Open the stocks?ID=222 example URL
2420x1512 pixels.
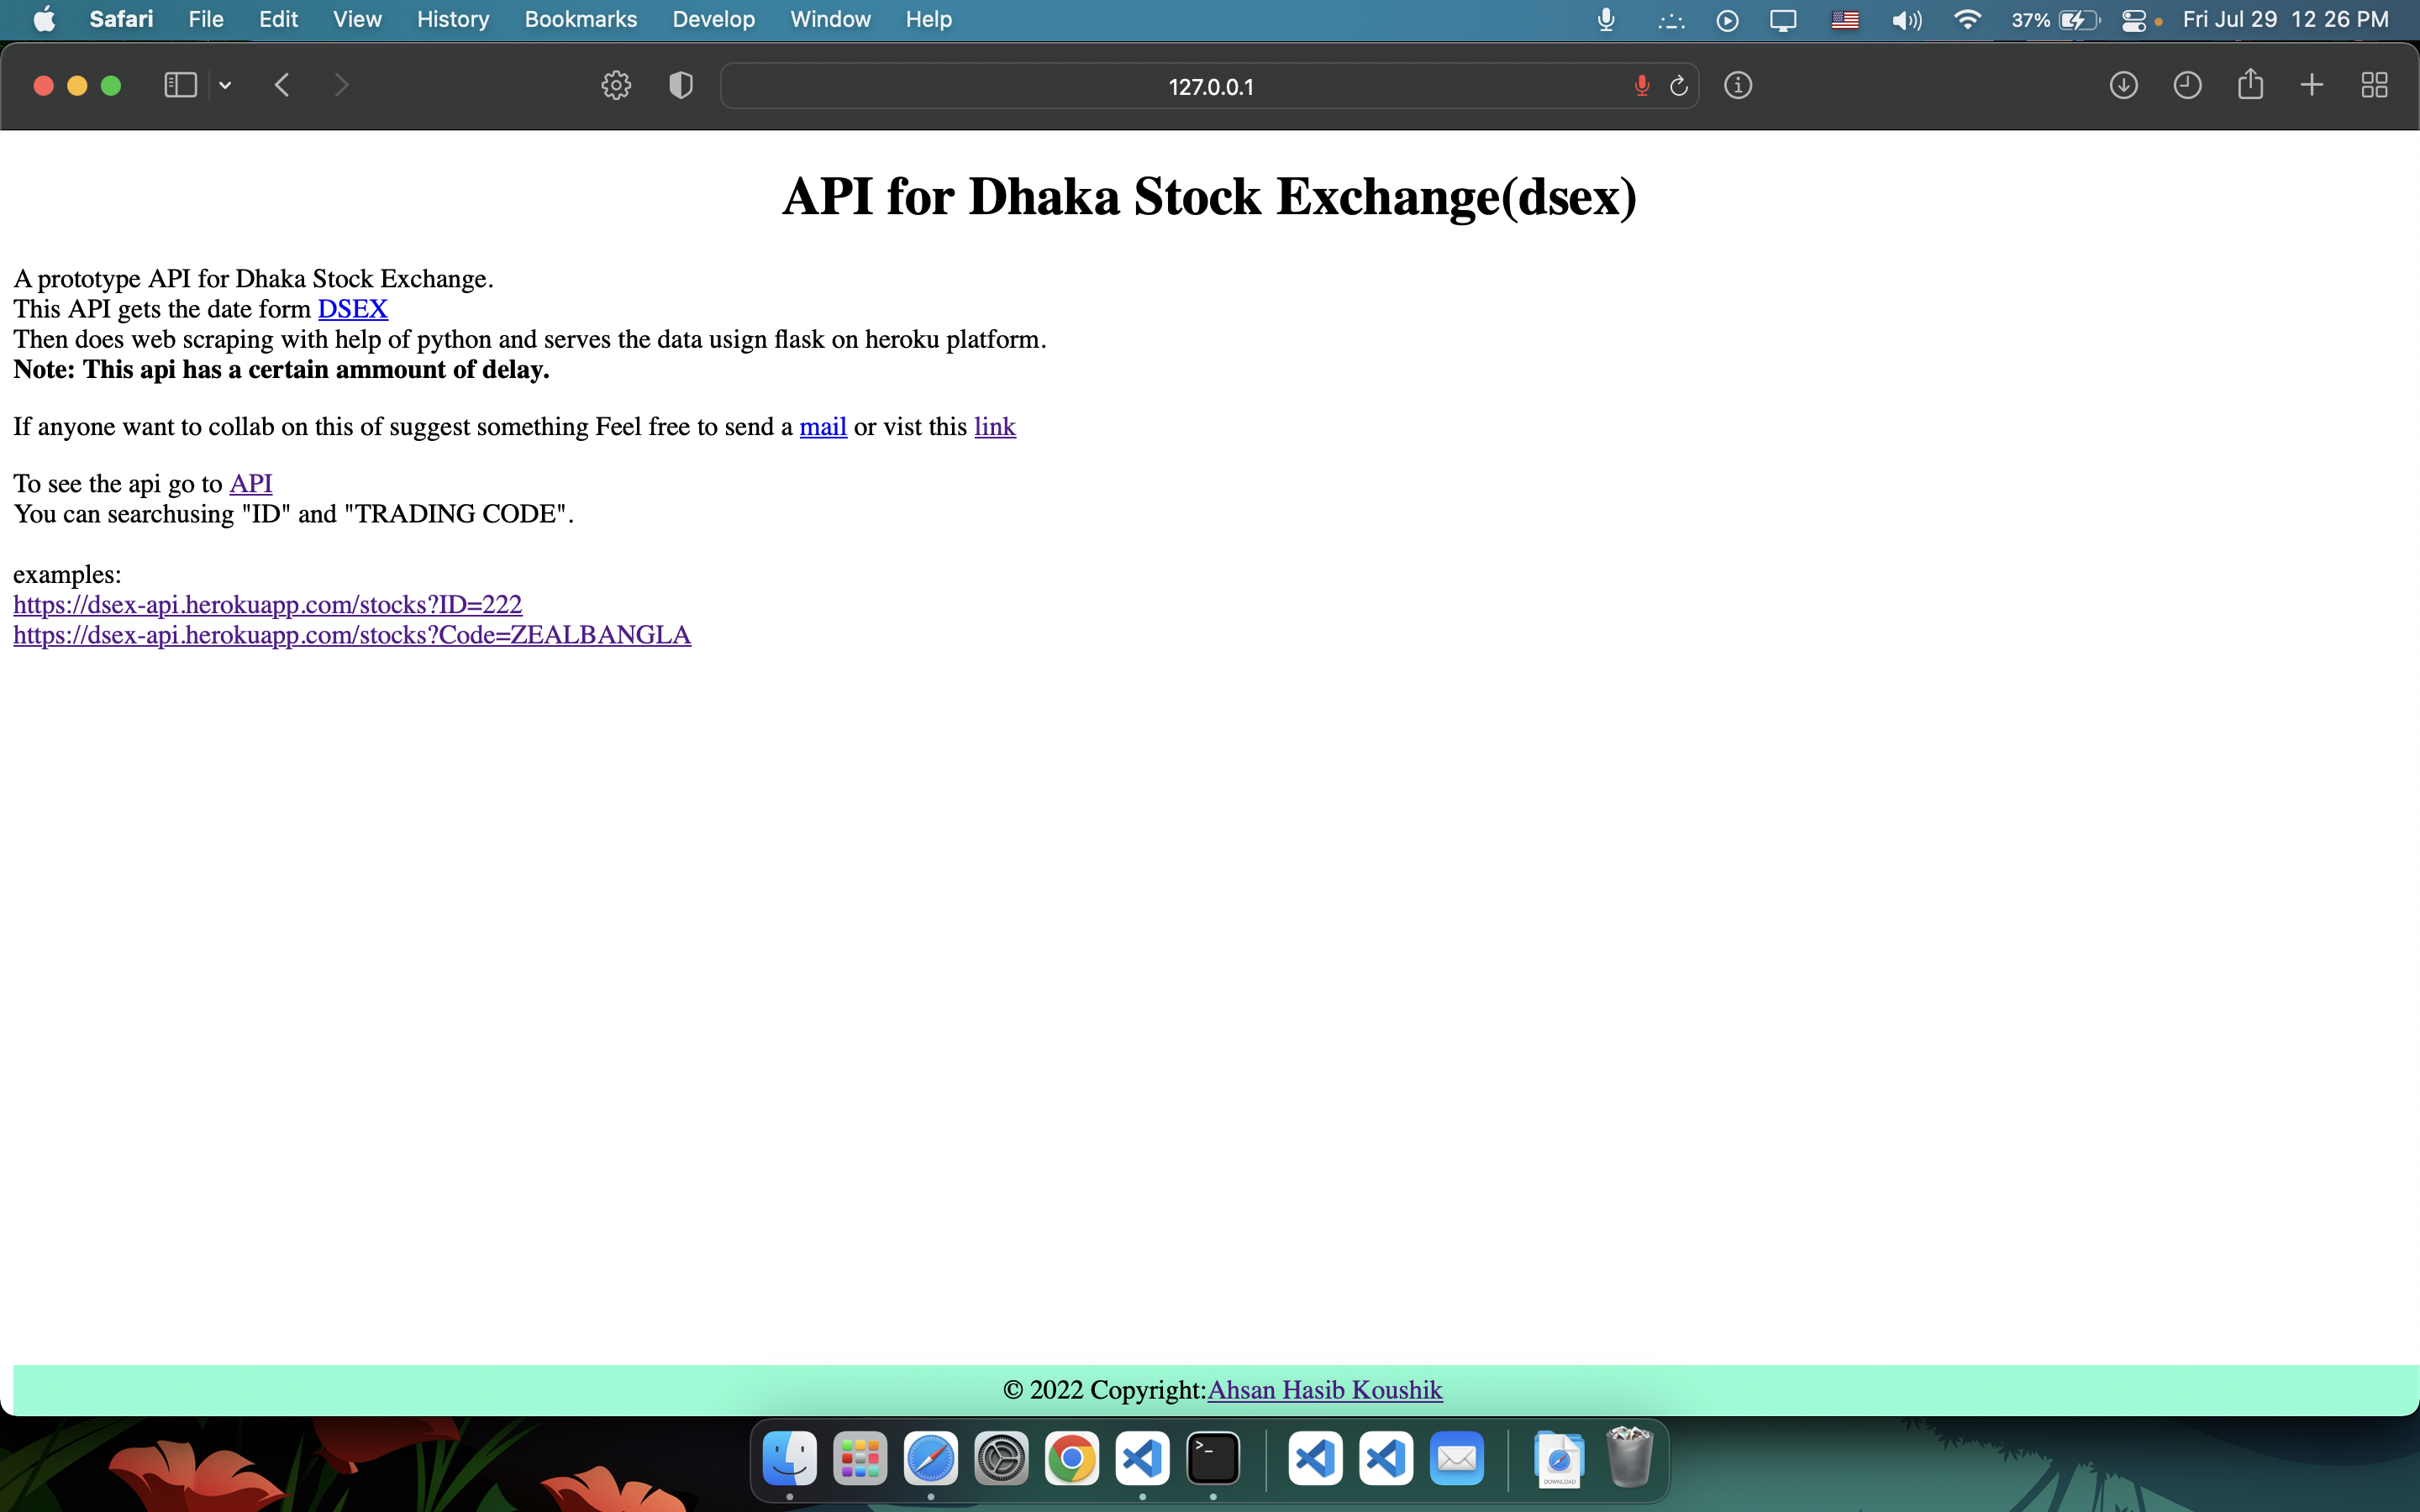tap(268, 605)
